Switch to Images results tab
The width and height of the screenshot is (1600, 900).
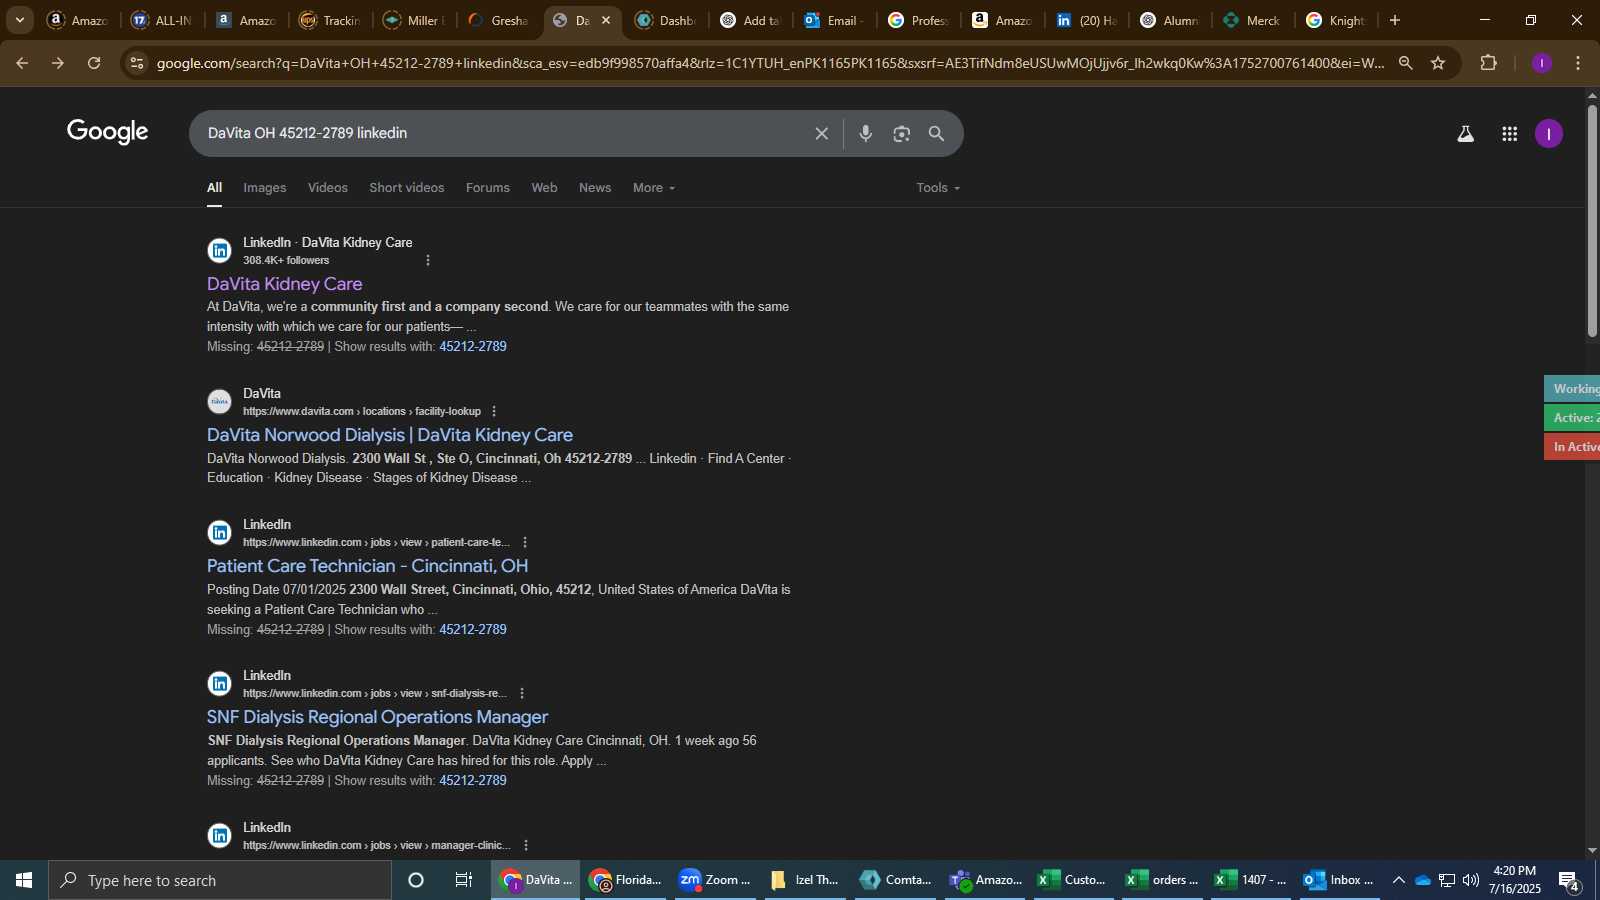pos(265,188)
